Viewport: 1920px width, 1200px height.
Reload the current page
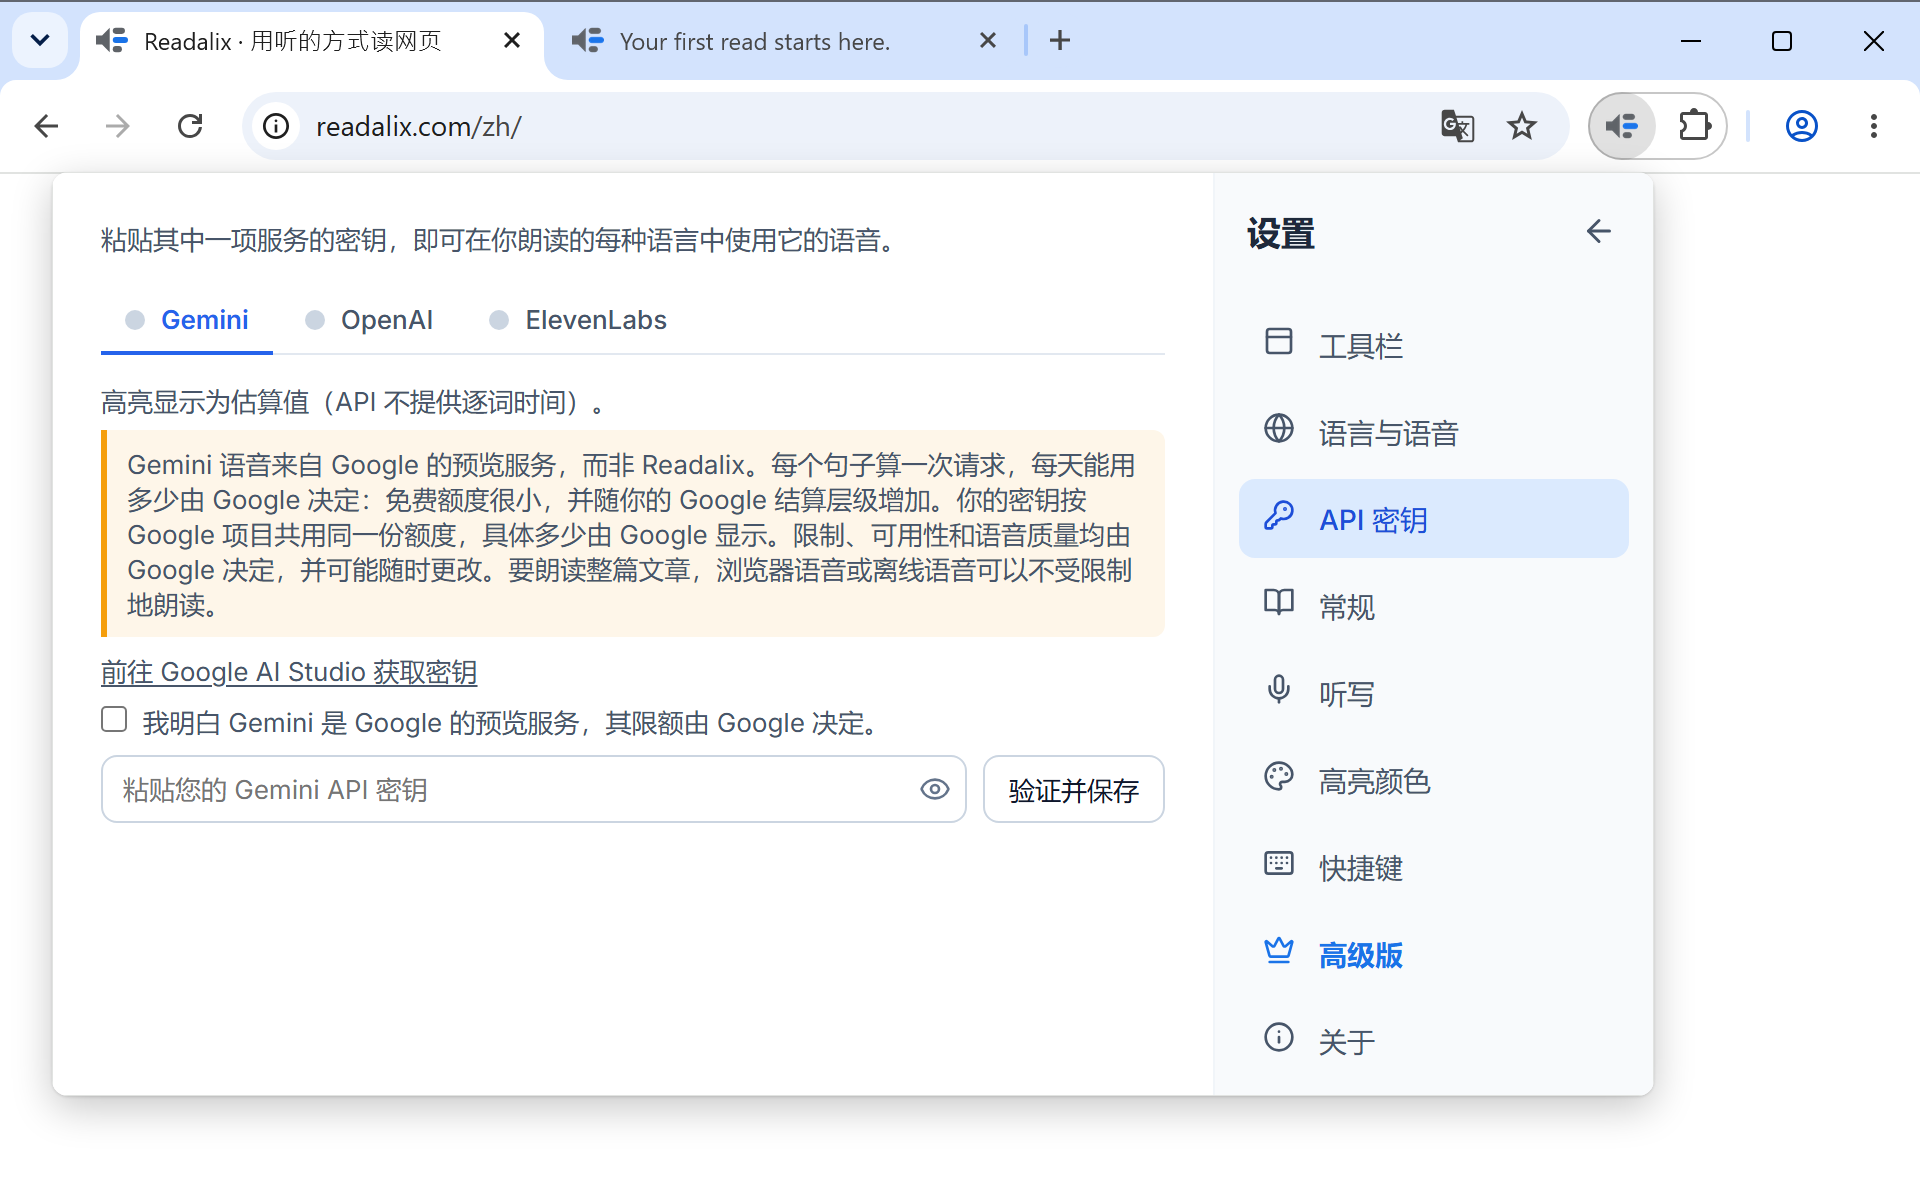pos(190,126)
